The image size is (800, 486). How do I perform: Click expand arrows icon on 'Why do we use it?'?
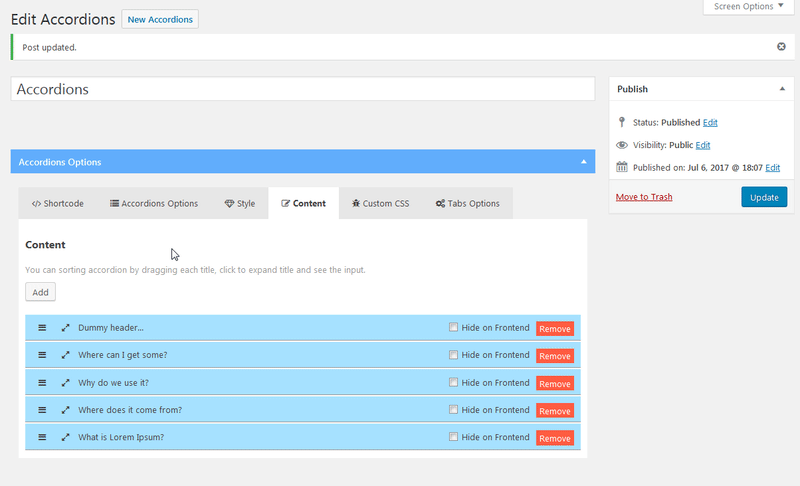[x=65, y=382]
